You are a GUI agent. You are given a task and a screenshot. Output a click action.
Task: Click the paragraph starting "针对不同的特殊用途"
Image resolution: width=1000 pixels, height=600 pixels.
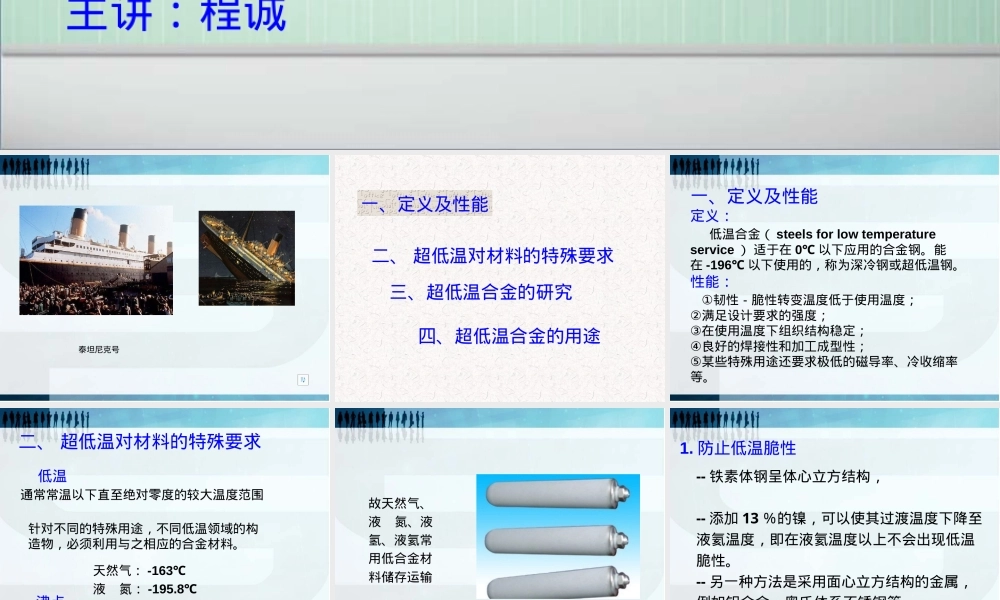click(x=143, y=536)
